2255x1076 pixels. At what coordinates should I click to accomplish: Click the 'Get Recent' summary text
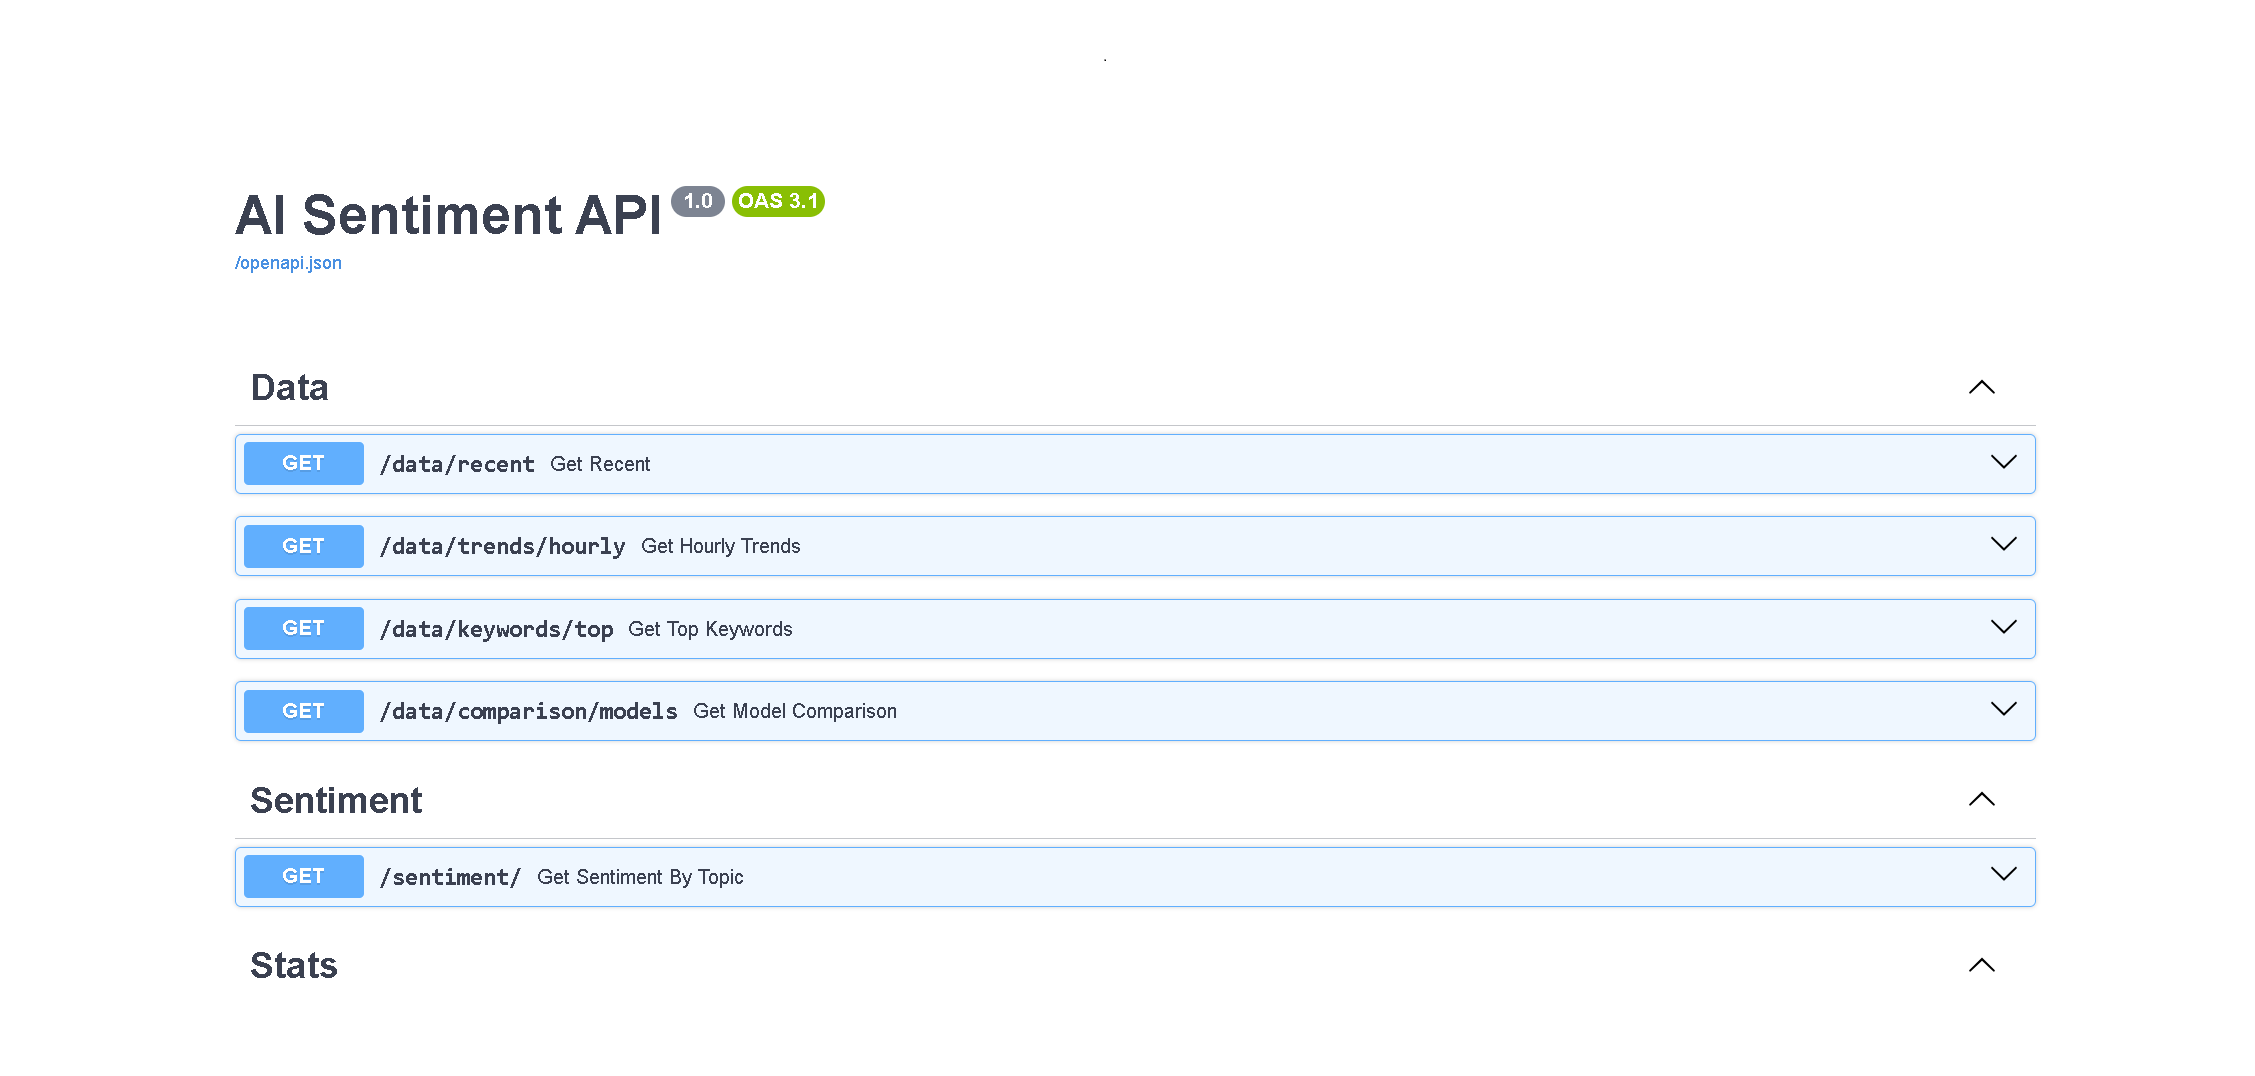tap(600, 464)
